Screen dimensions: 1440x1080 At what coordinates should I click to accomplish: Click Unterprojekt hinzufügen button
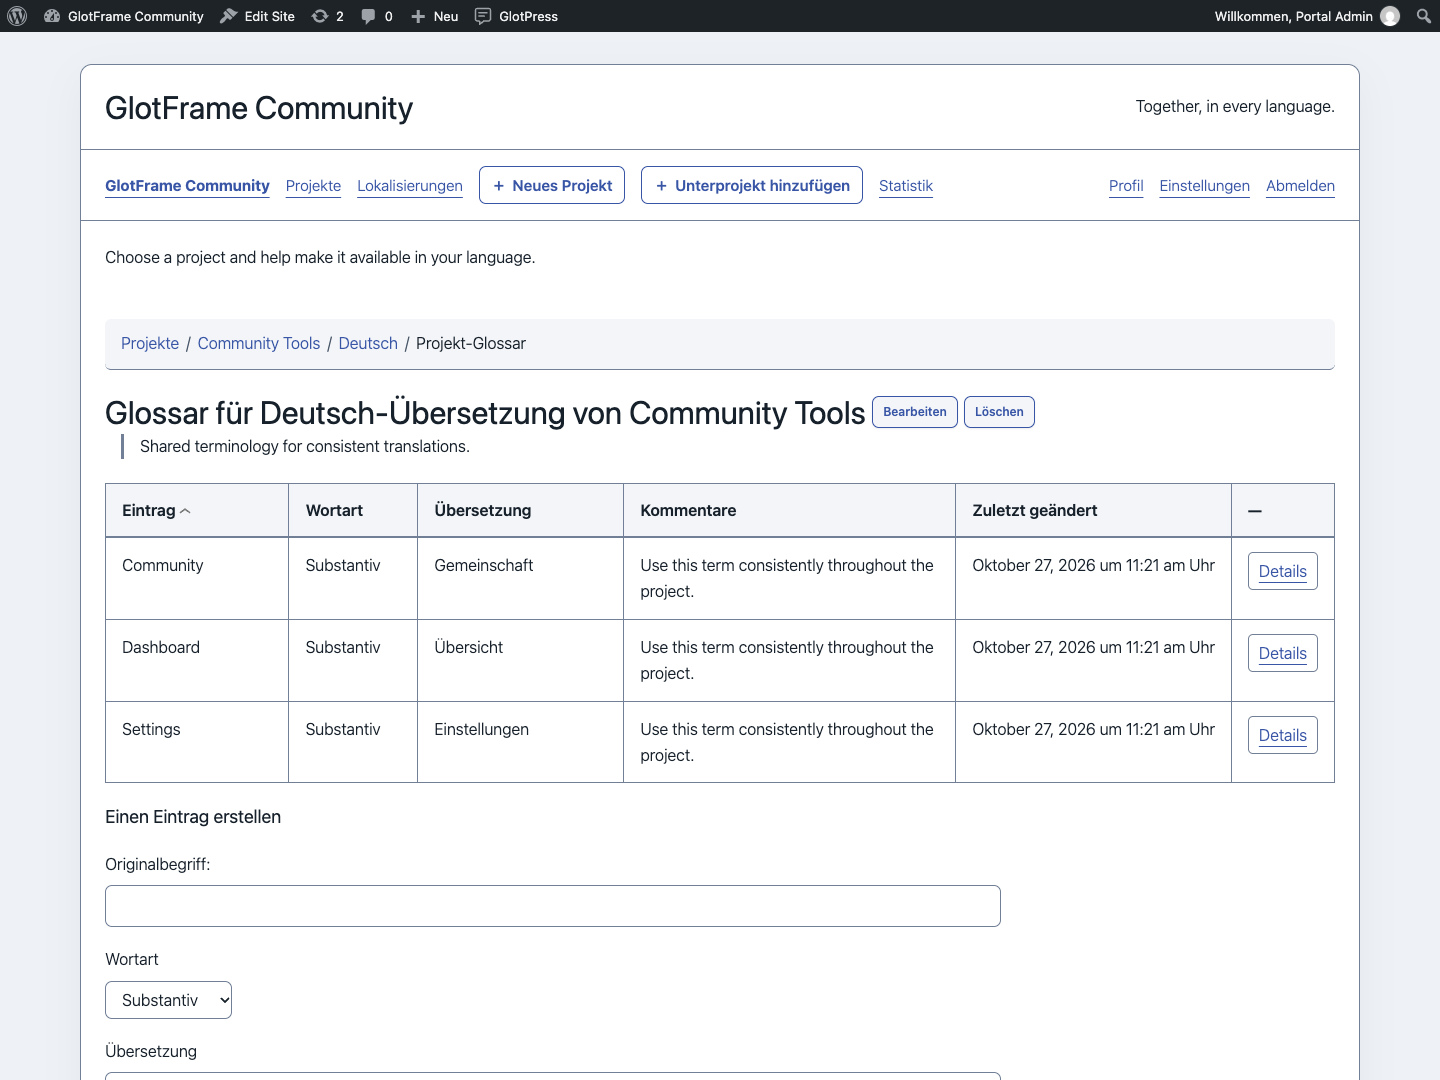pyautogui.click(x=752, y=185)
